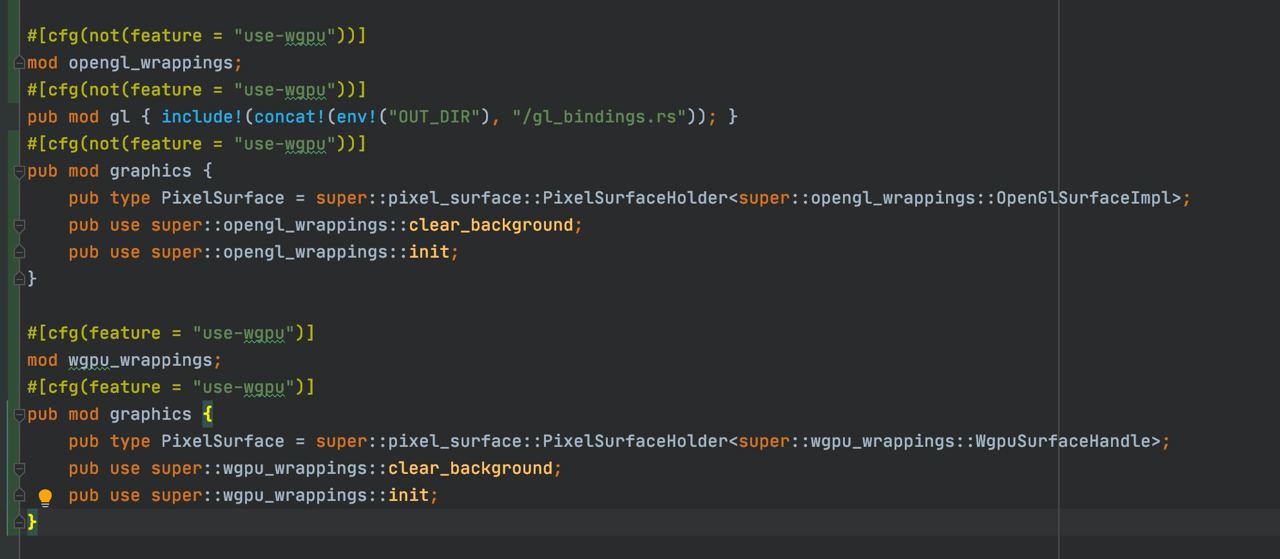Click 'WgpuSurfaceHandle' type name
The height and width of the screenshot is (559, 1280).
click(1063, 441)
